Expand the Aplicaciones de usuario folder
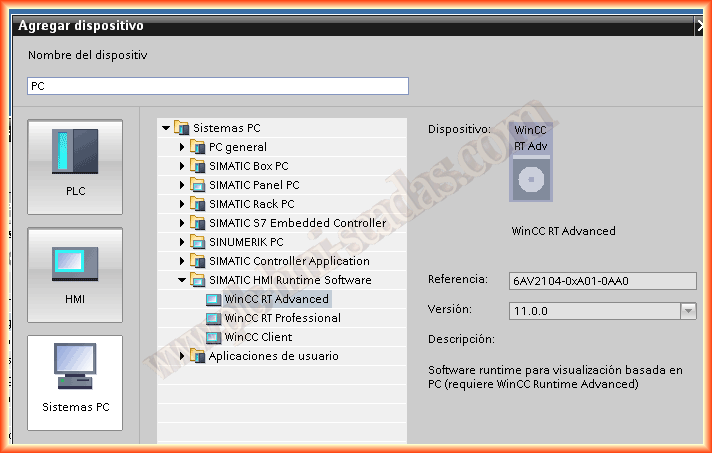This screenshot has width=712, height=453. coord(183,356)
